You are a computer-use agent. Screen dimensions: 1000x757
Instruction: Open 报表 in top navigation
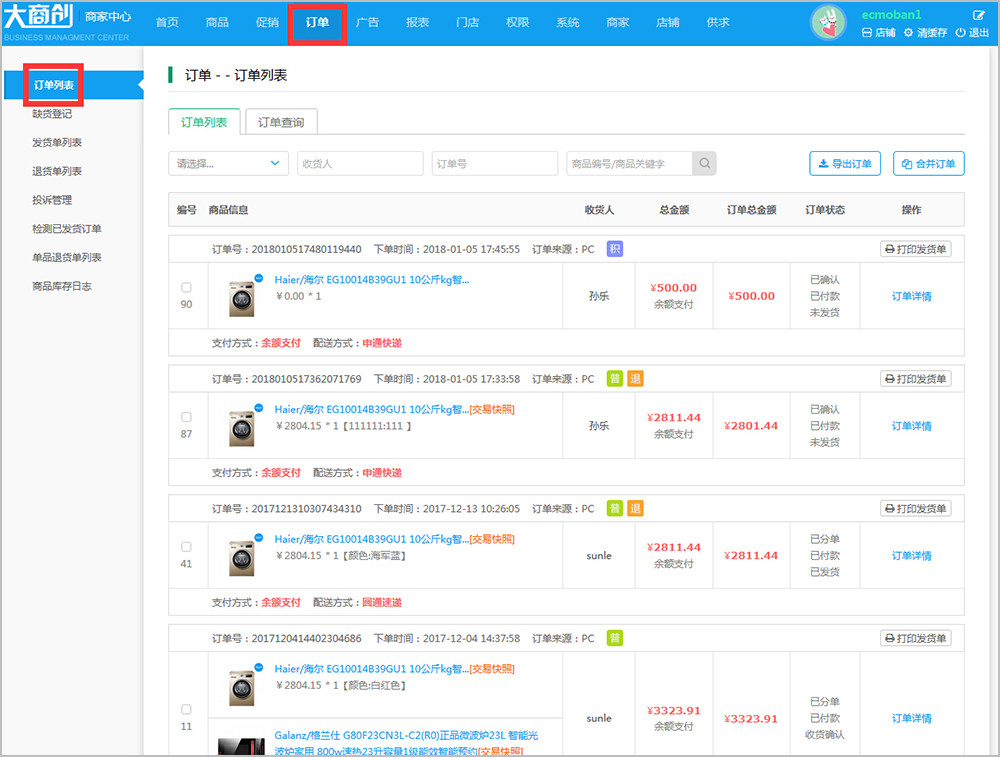click(x=418, y=22)
